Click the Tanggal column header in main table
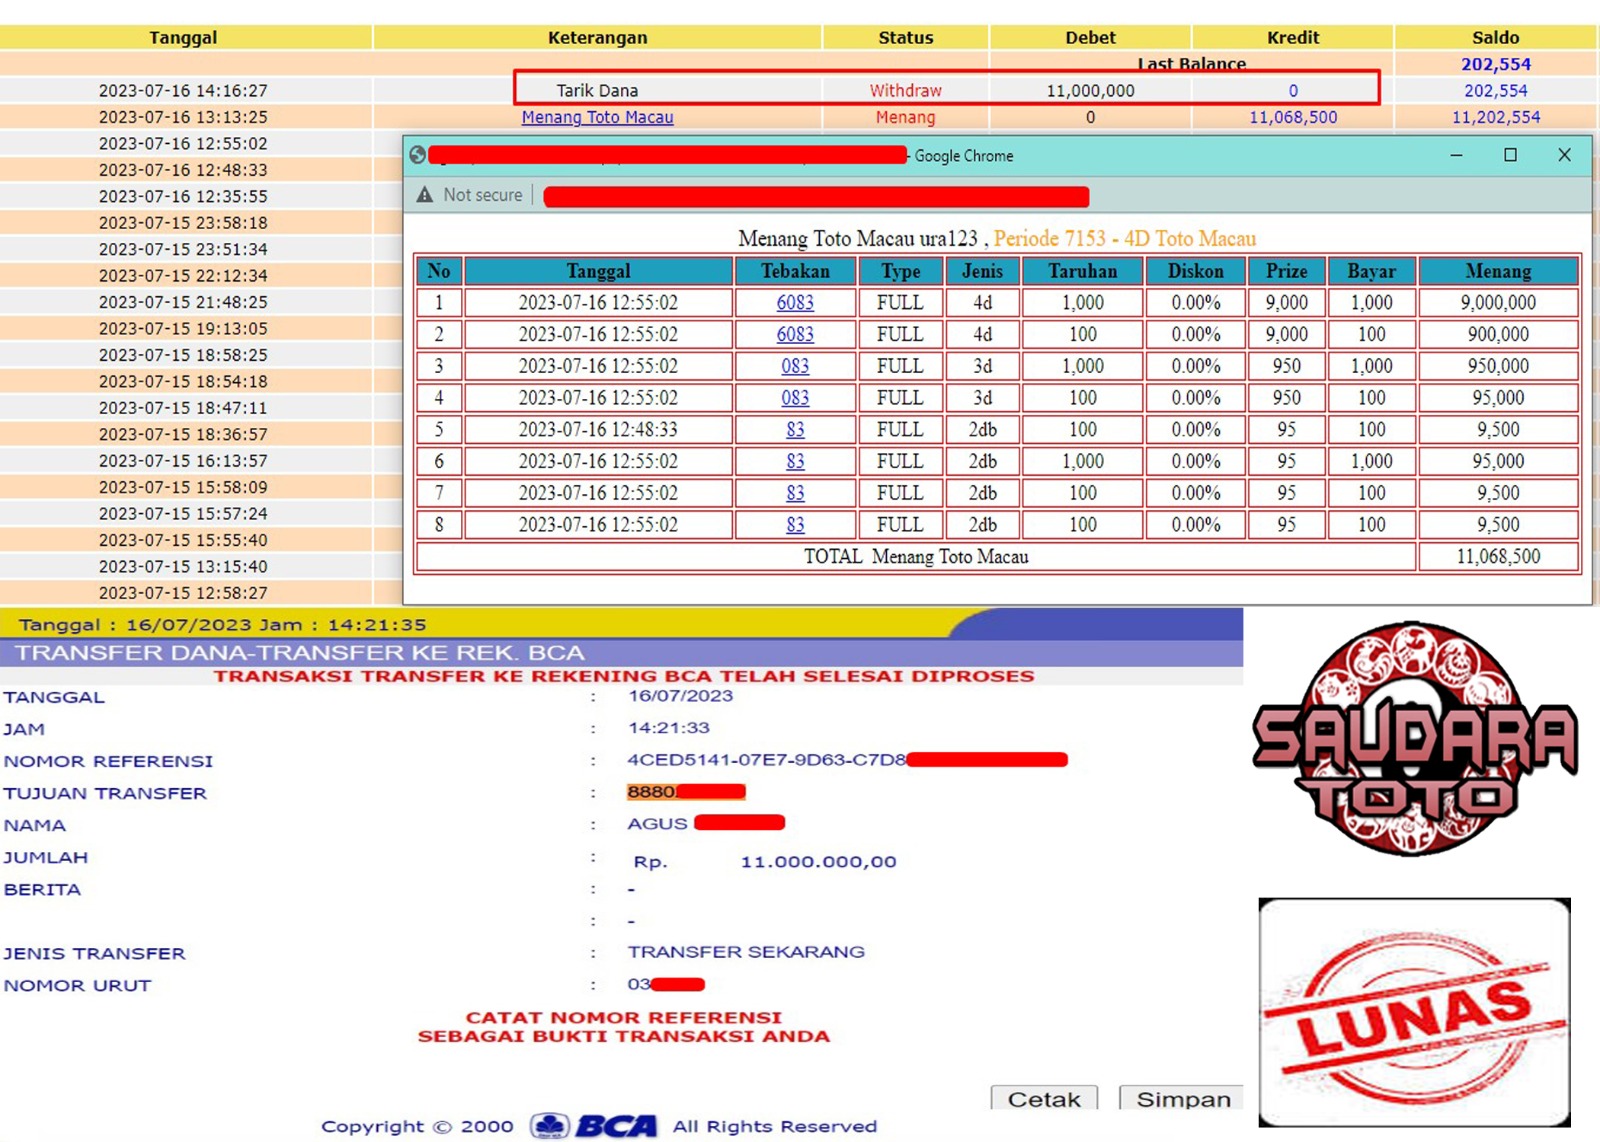Screen dimensions: 1600x1142 click(x=183, y=38)
